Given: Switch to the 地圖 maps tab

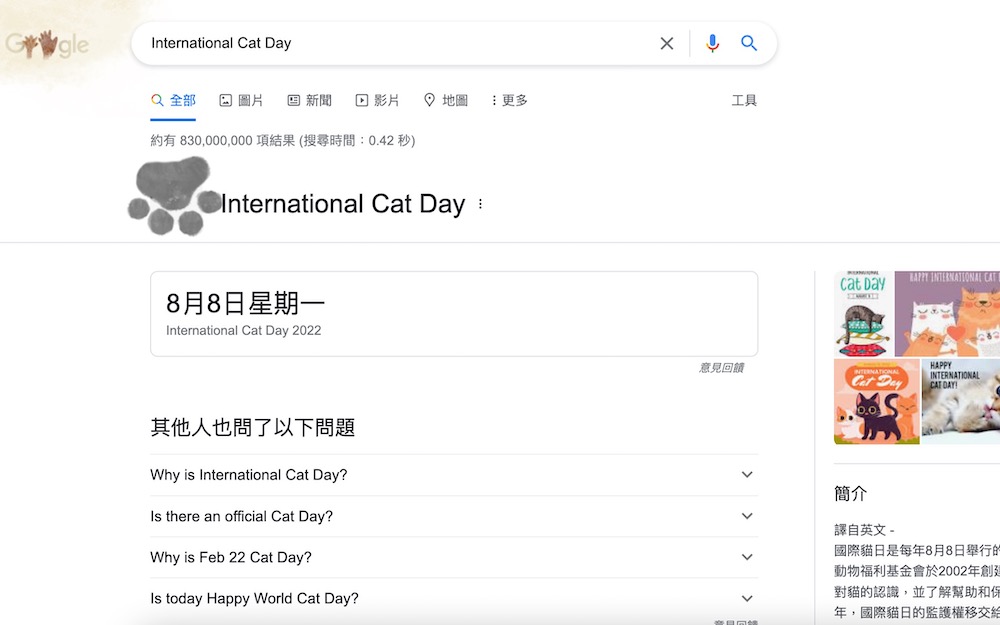Looking at the screenshot, I should pos(446,100).
